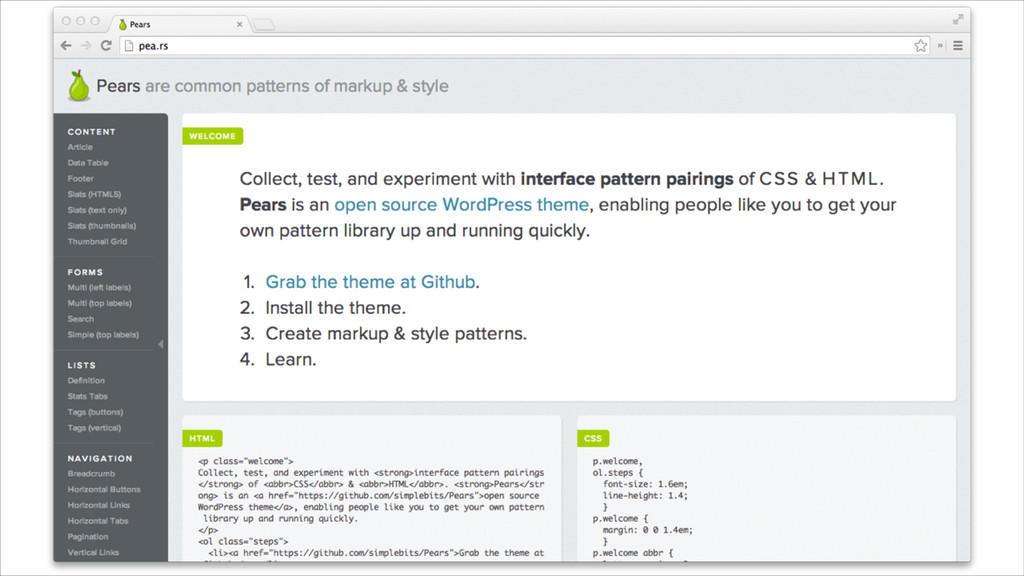Go to Tags (buttons) in sidebar
Screen dimensions: 1024x576
coord(94,412)
